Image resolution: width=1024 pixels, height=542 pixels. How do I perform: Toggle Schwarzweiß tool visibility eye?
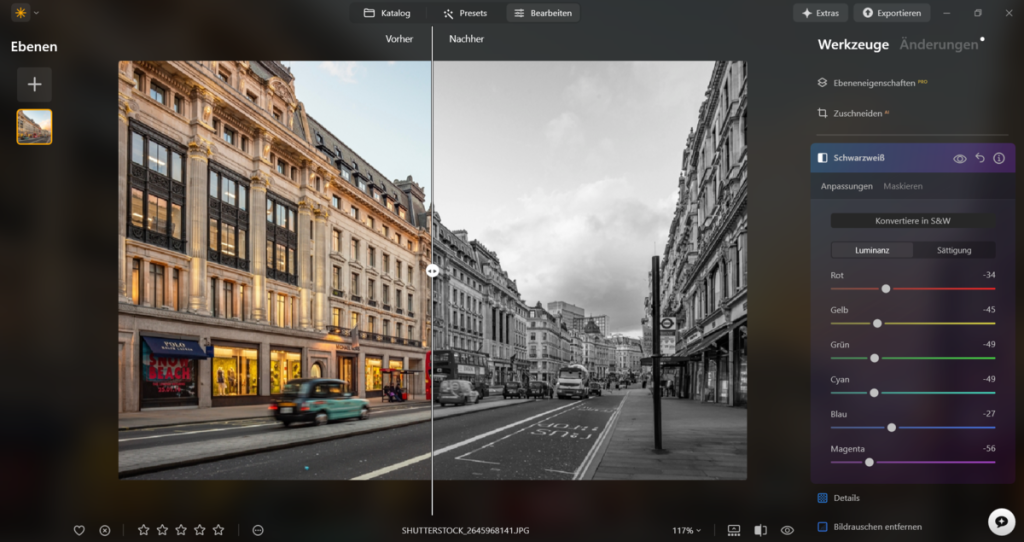pos(959,159)
